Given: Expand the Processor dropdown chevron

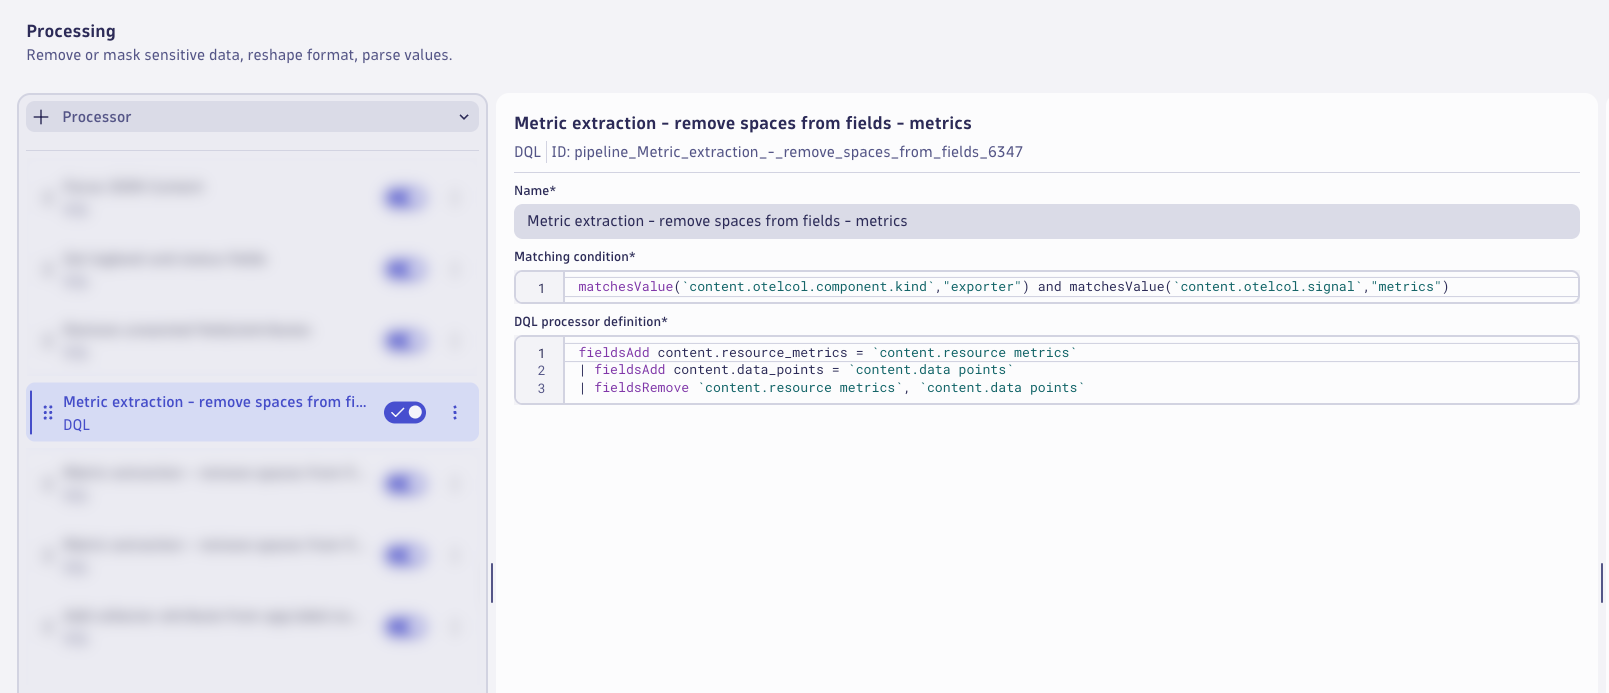Looking at the screenshot, I should click(464, 117).
